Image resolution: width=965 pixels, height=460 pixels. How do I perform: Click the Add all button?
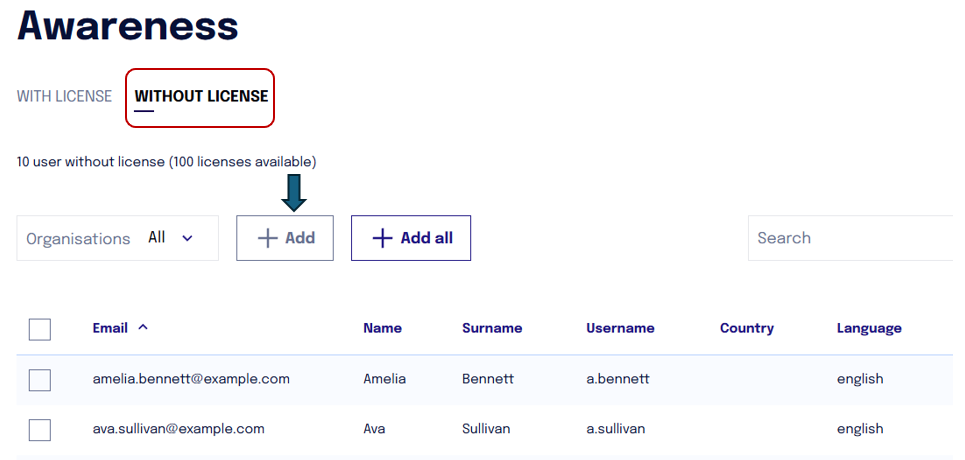(411, 238)
